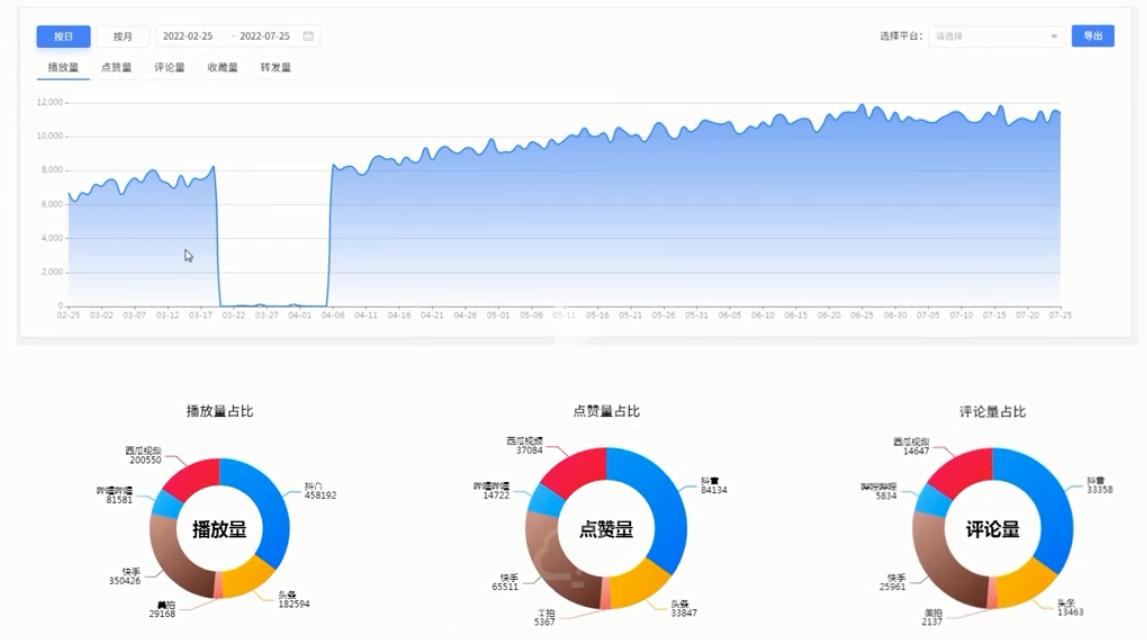Click the 07-25 date label on the chart x-axis

(x=1059, y=315)
